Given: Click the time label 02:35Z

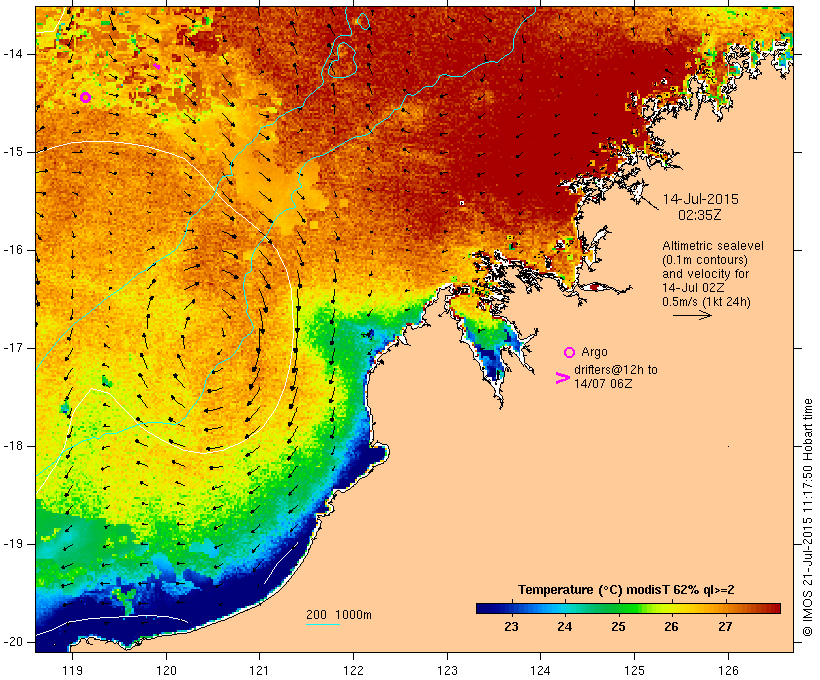Looking at the screenshot, I should pos(700,215).
